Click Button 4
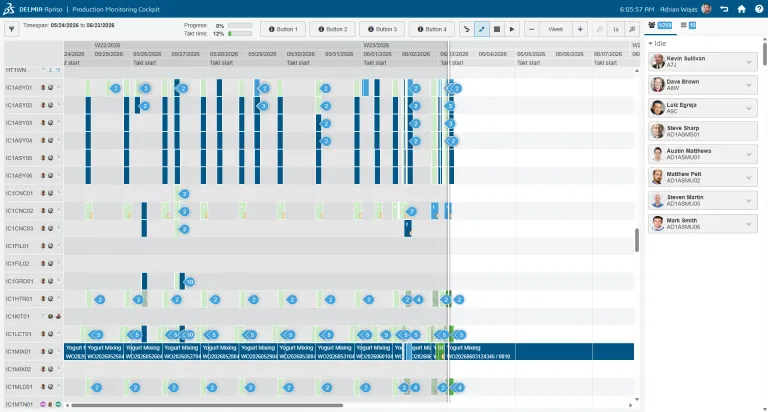Viewport: 768px width, 412px height. coord(432,29)
